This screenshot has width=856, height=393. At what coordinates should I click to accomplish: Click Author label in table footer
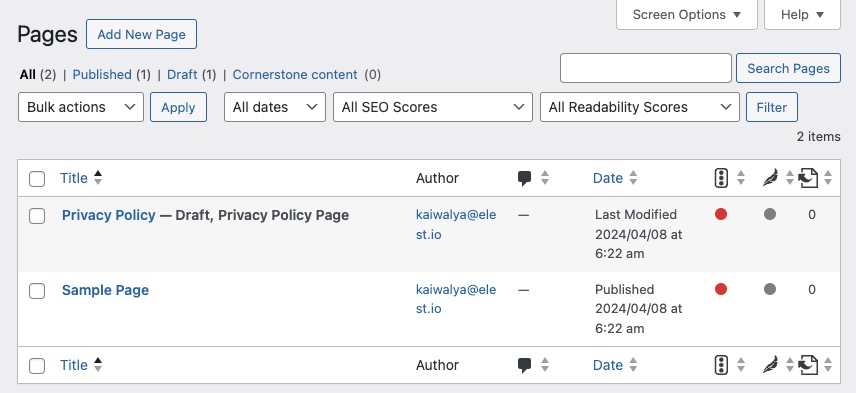pyautogui.click(x=437, y=365)
